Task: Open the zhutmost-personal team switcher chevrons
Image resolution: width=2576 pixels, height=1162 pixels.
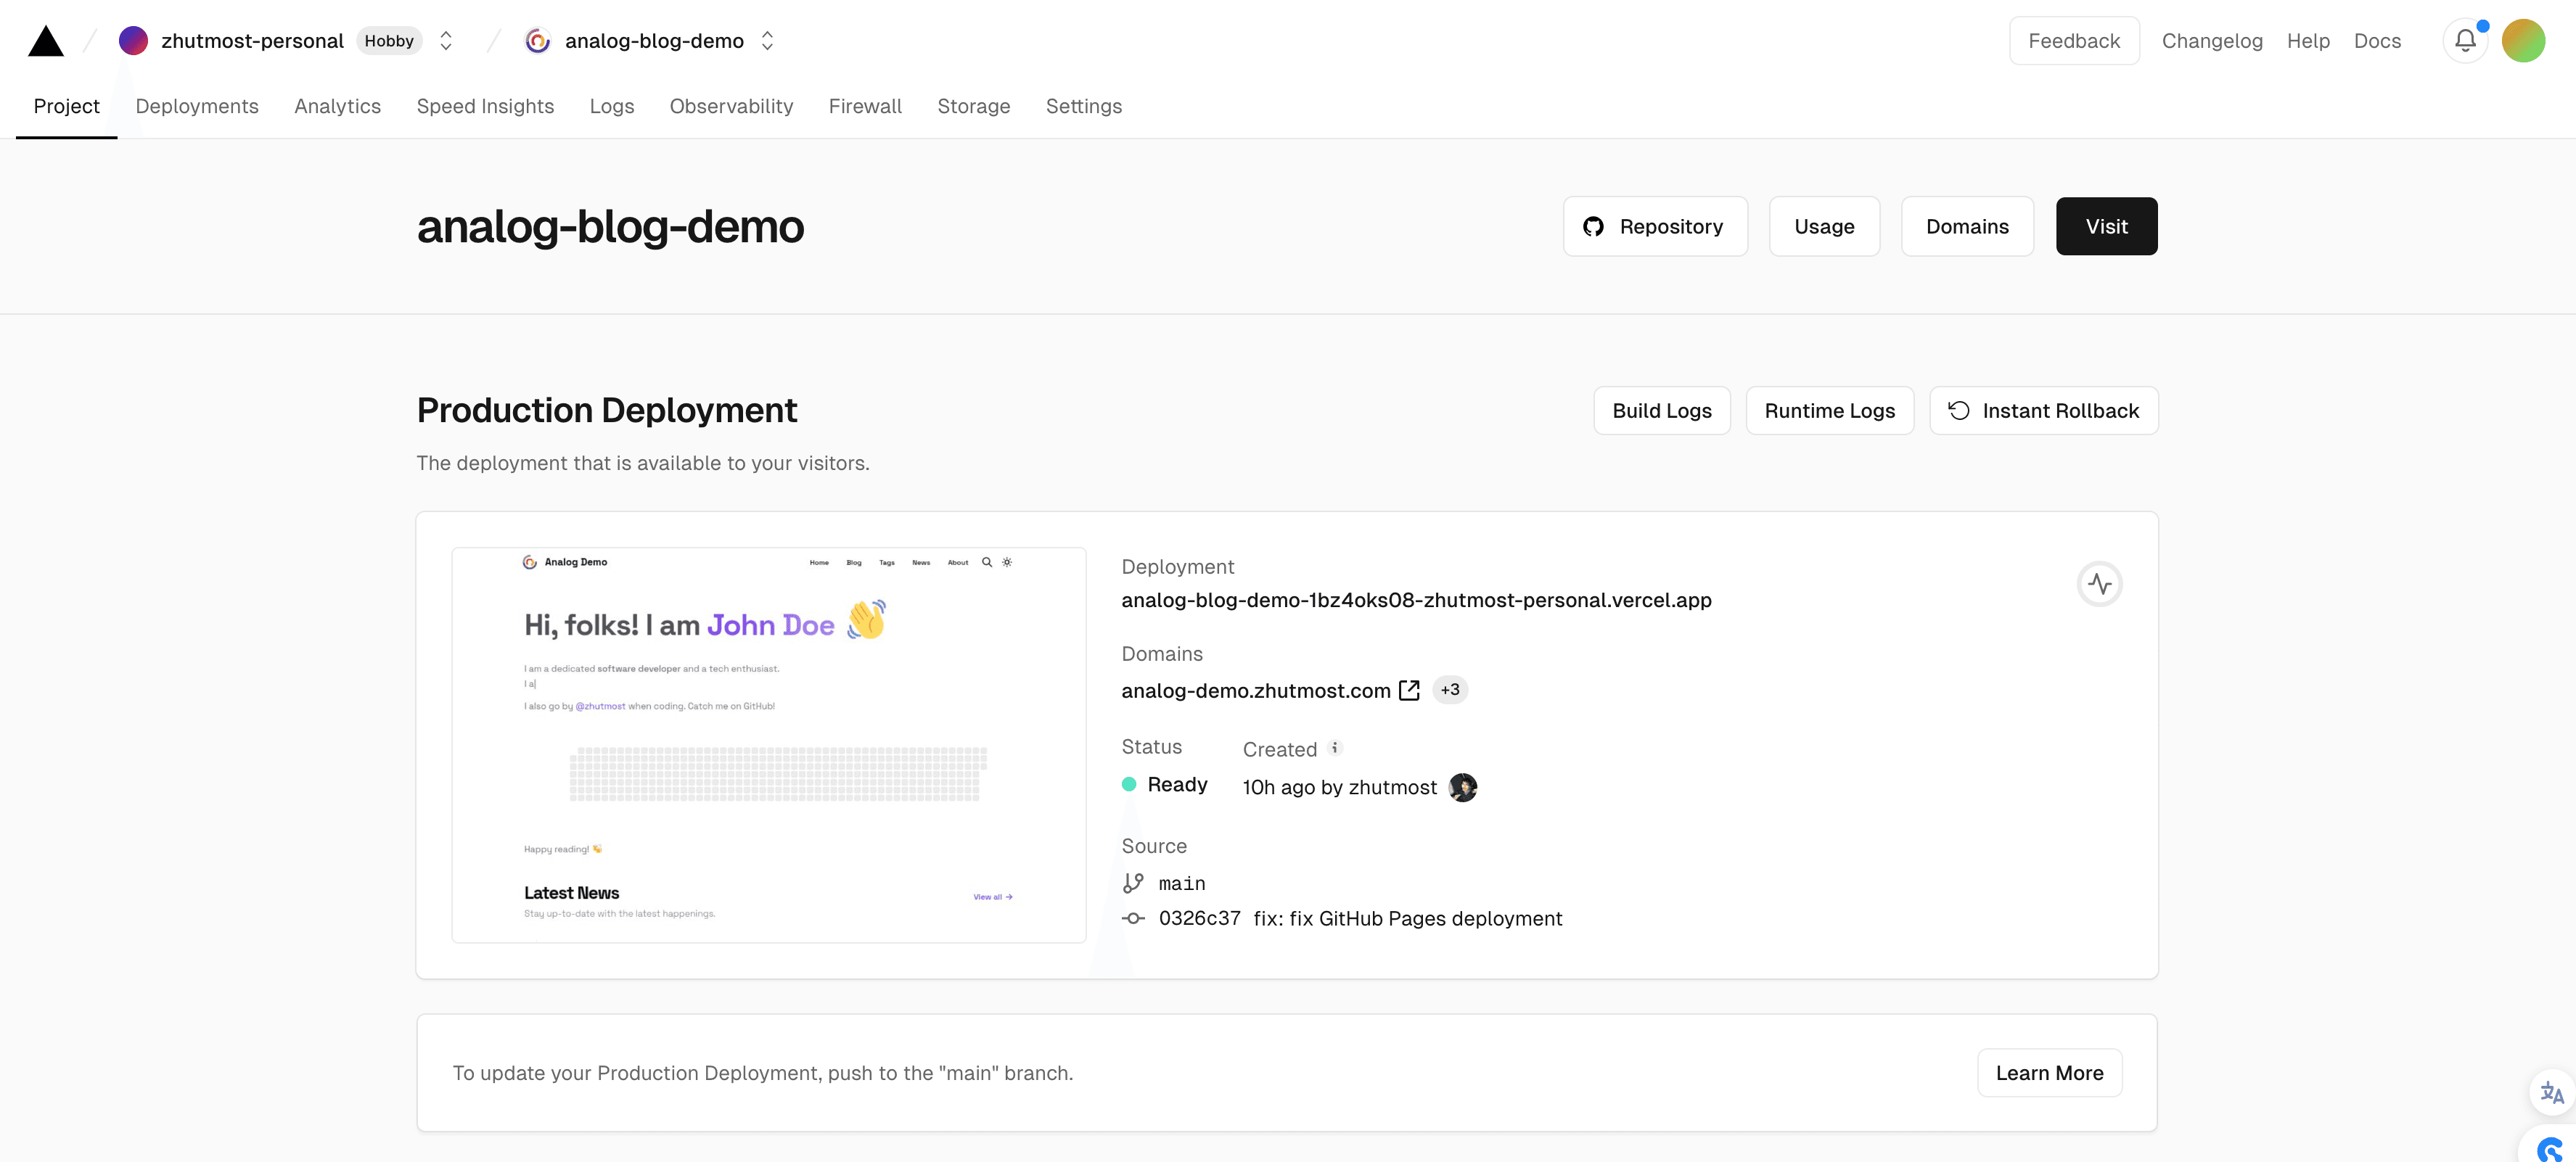Action: (445, 40)
